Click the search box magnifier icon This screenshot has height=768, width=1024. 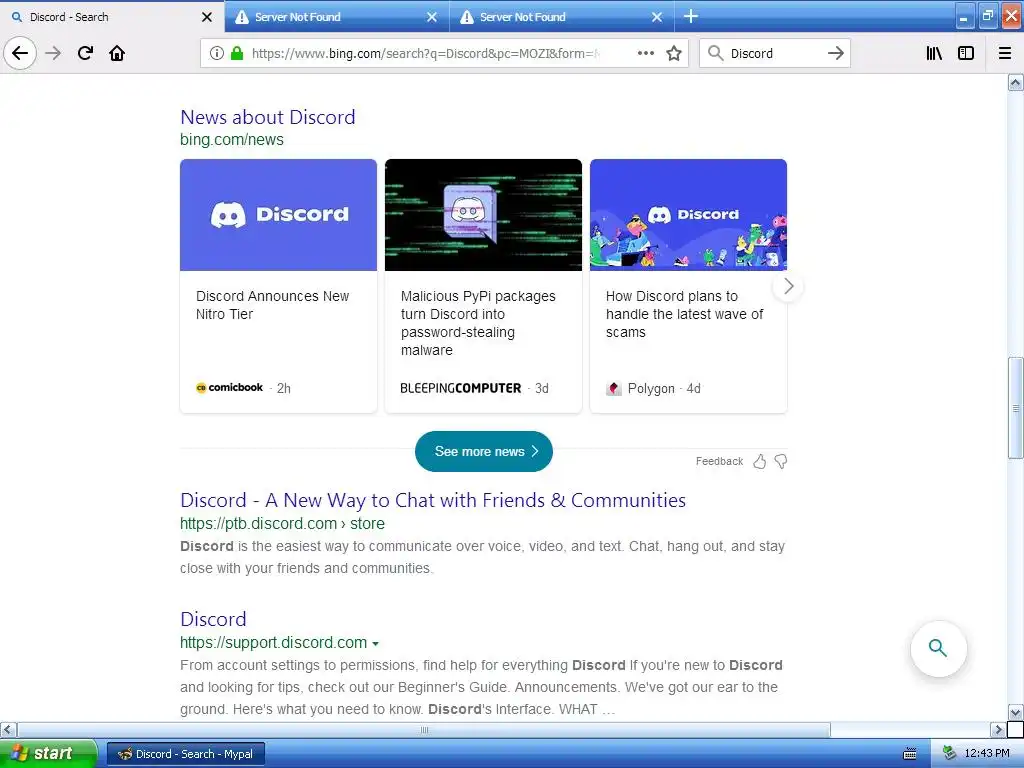pyautogui.click(x=716, y=53)
